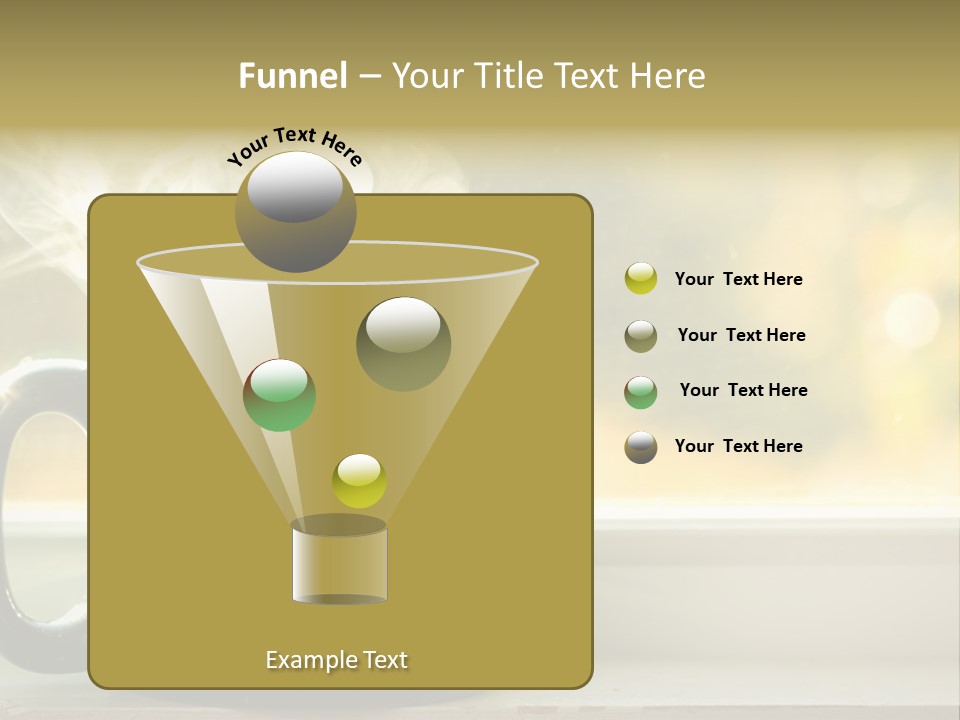Click the 'Your Title Text Here' title text
Viewport: 960px width, 720px height.
coord(552,75)
